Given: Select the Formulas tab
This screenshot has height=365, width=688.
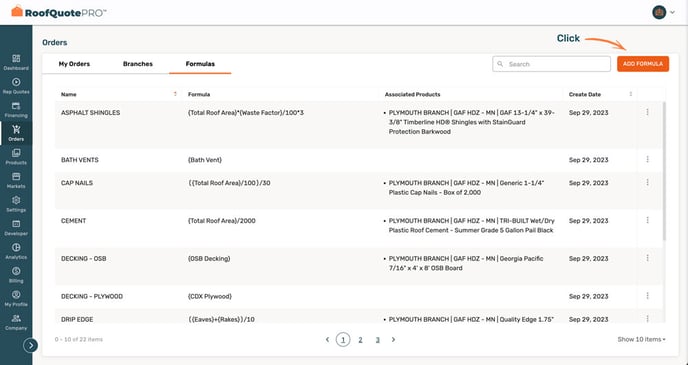Looking at the screenshot, I should pyautogui.click(x=200, y=64).
